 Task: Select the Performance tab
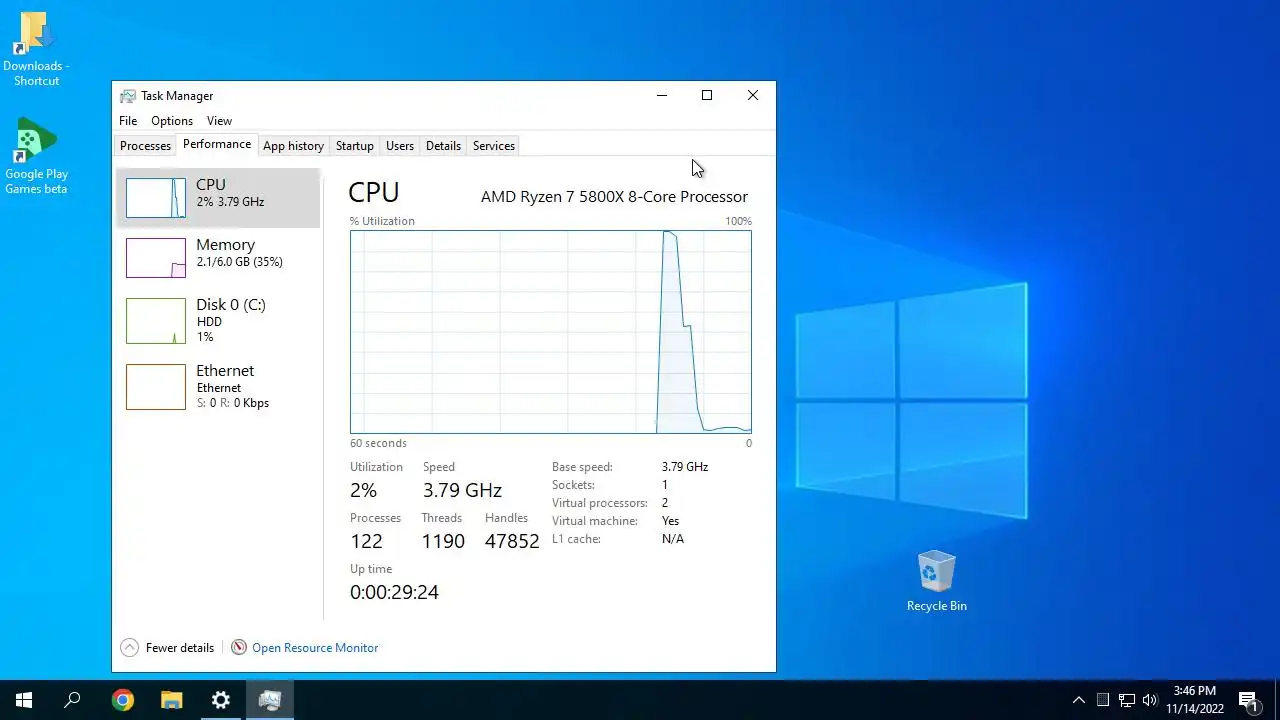[217, 144]
